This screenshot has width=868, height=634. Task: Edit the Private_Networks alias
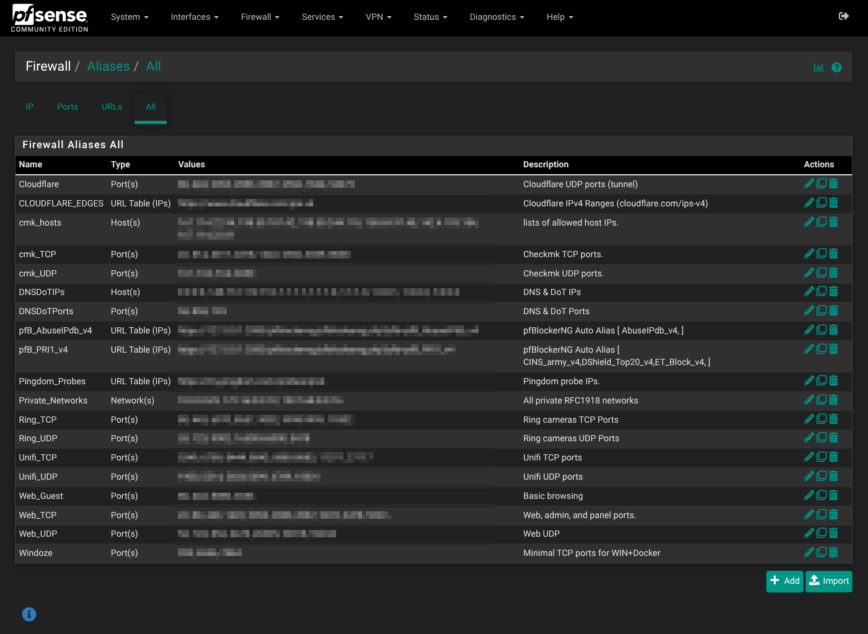click(x=809, y=400)
